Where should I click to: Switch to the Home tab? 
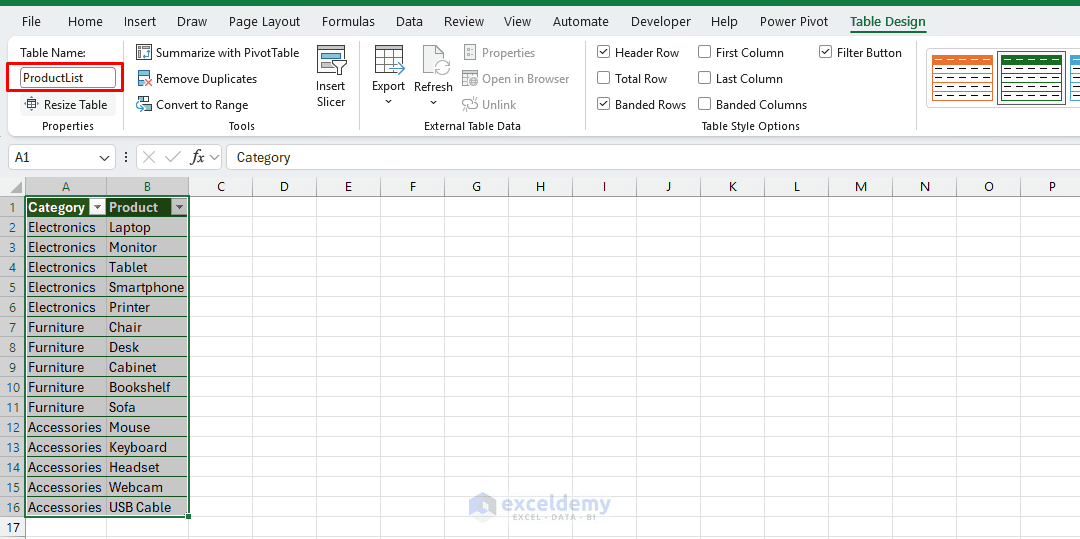(85, 21)
